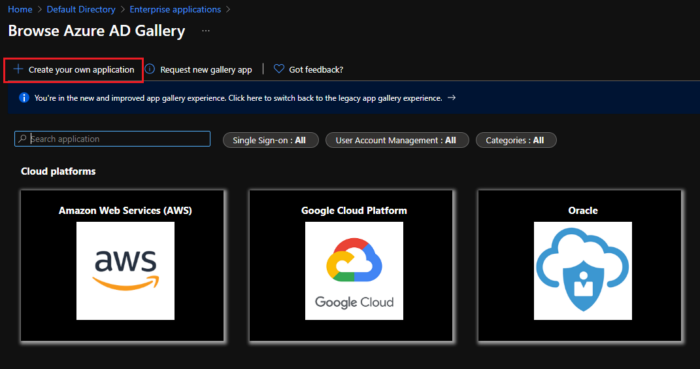Open the Single Sign-on filter
This screenshot has width=700, height=369.
click(x=271, y=140)
